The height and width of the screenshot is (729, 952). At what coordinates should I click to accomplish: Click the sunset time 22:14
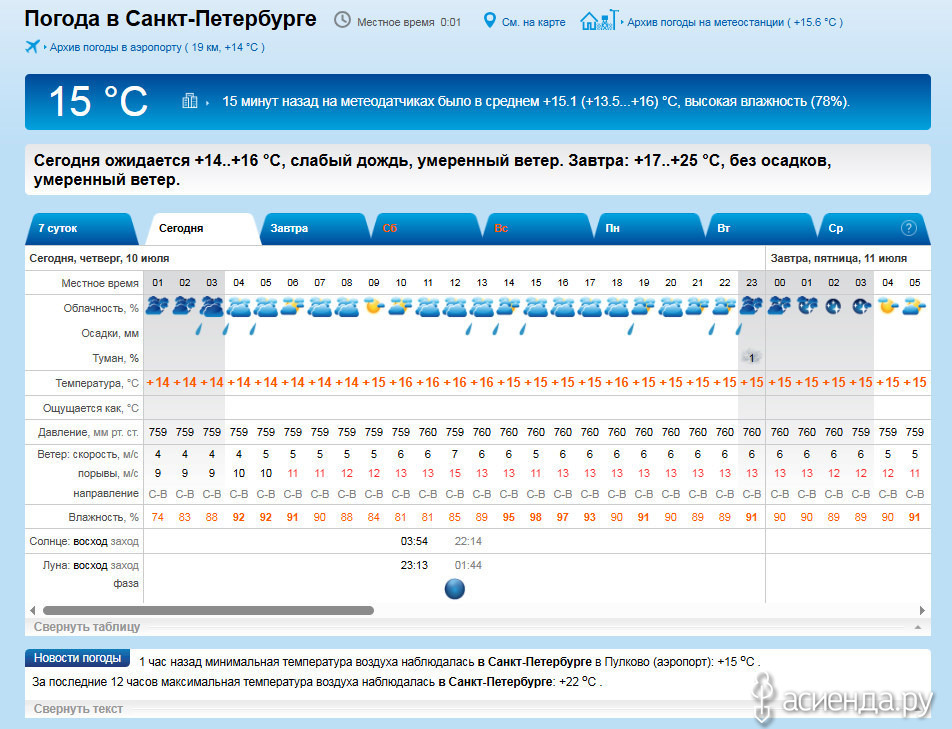pos(468,541)
